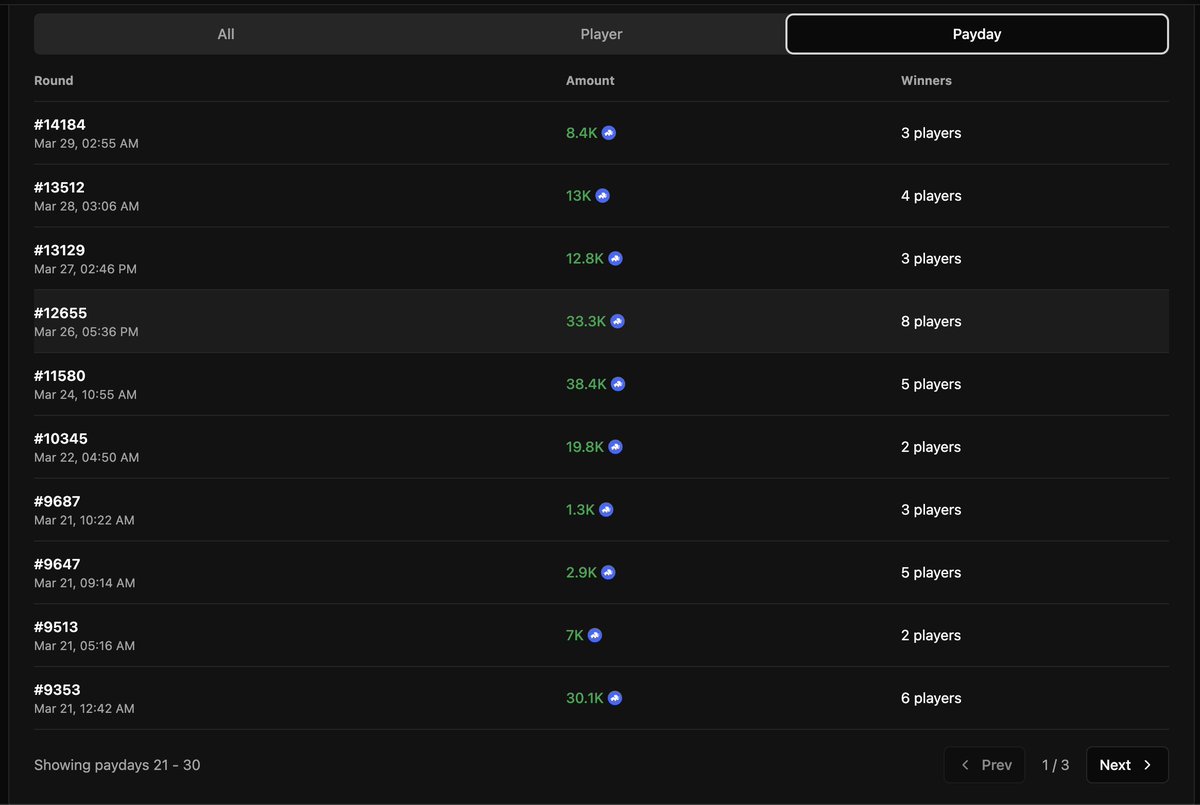
Task: Click the 1.3K amount value
Action: [580, 510]
